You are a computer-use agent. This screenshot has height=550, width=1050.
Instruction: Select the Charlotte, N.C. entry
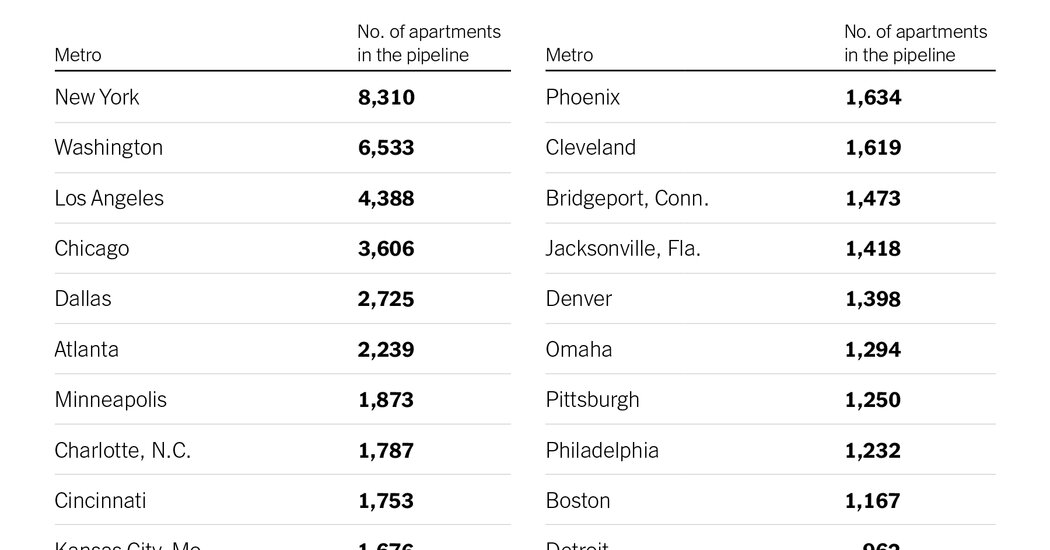pyautogui.click(x=123, y=450)
